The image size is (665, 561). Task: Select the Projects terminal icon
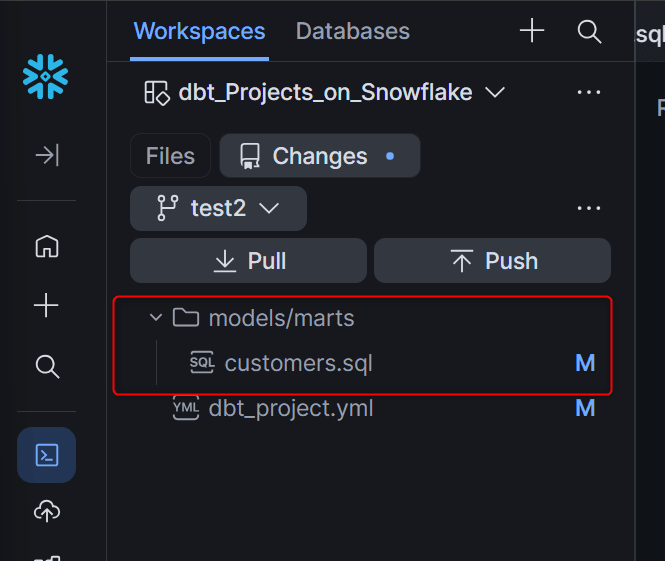pos(47,455)
